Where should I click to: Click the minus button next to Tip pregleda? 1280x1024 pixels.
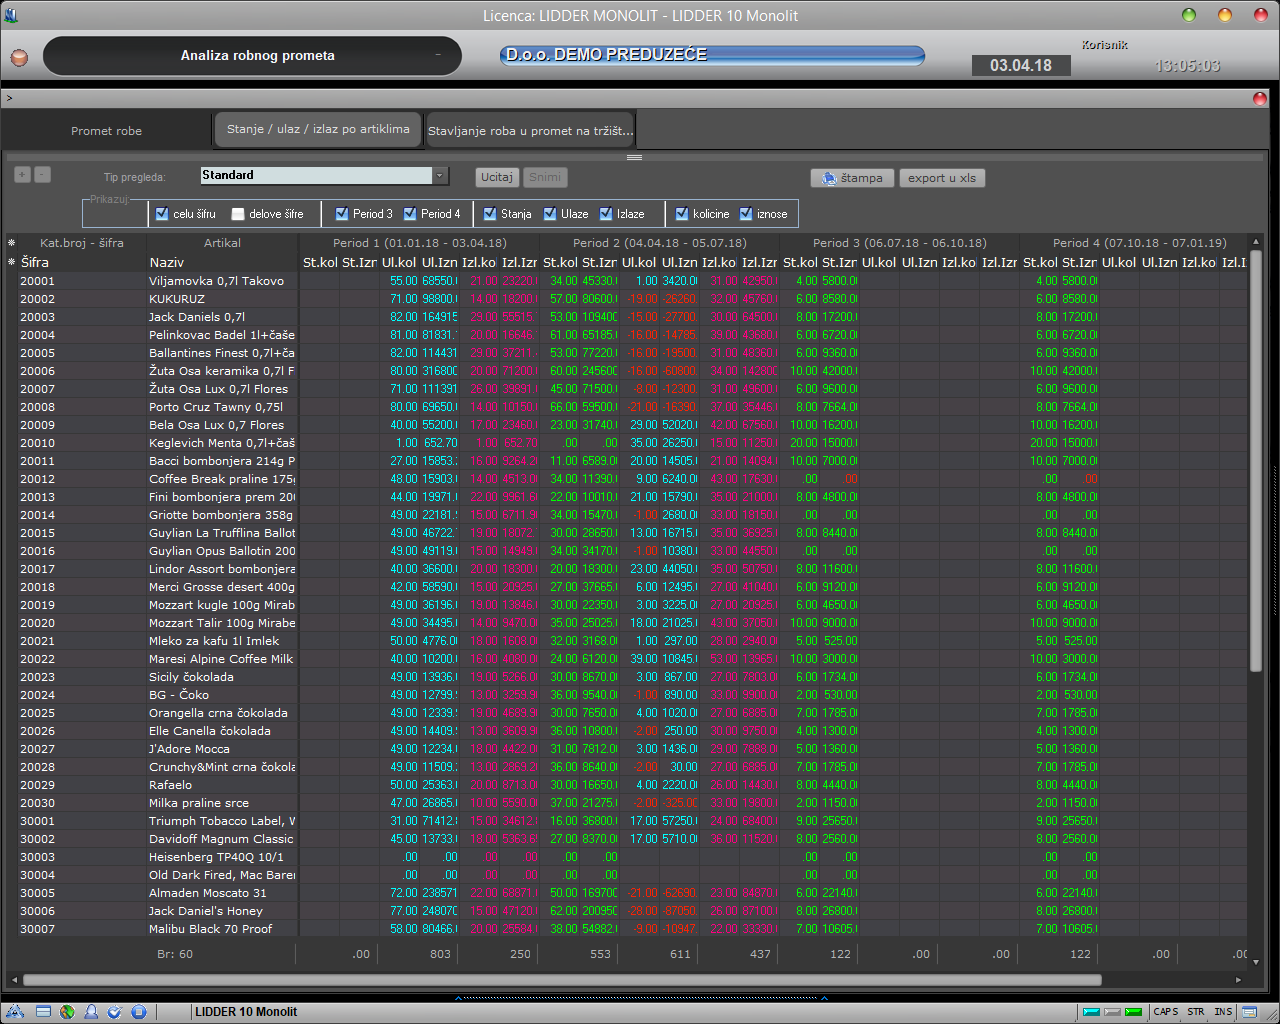pos(42,174)
